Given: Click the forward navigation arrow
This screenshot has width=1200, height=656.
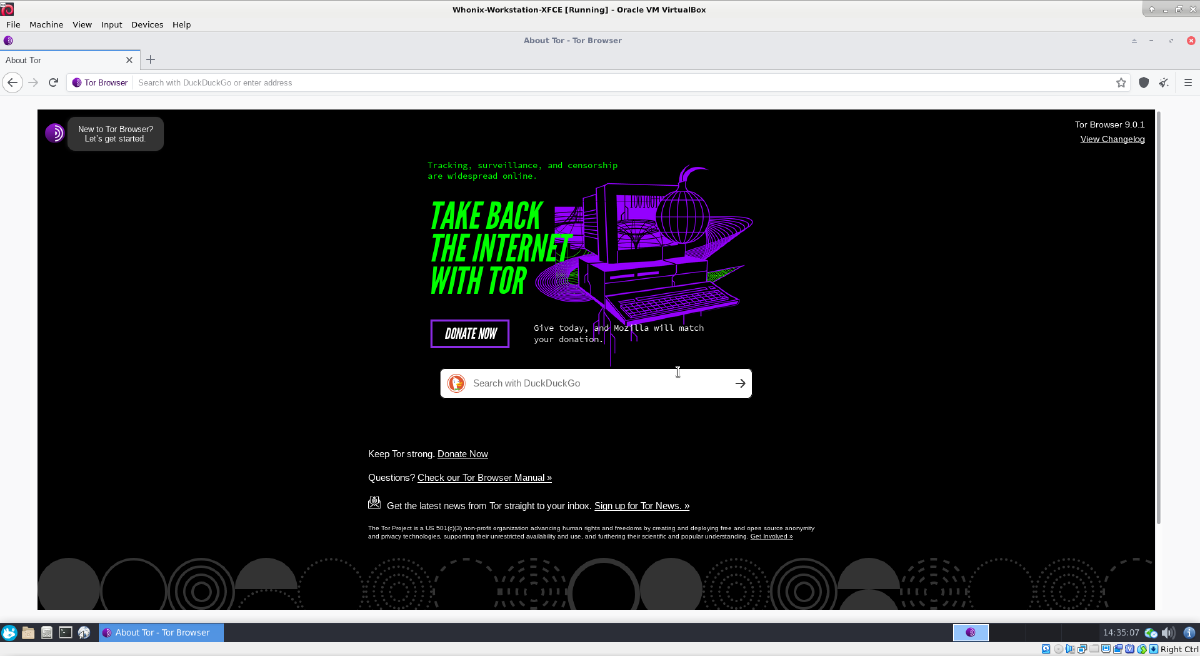Looking at the screenshot, I should tap(33, 82).
